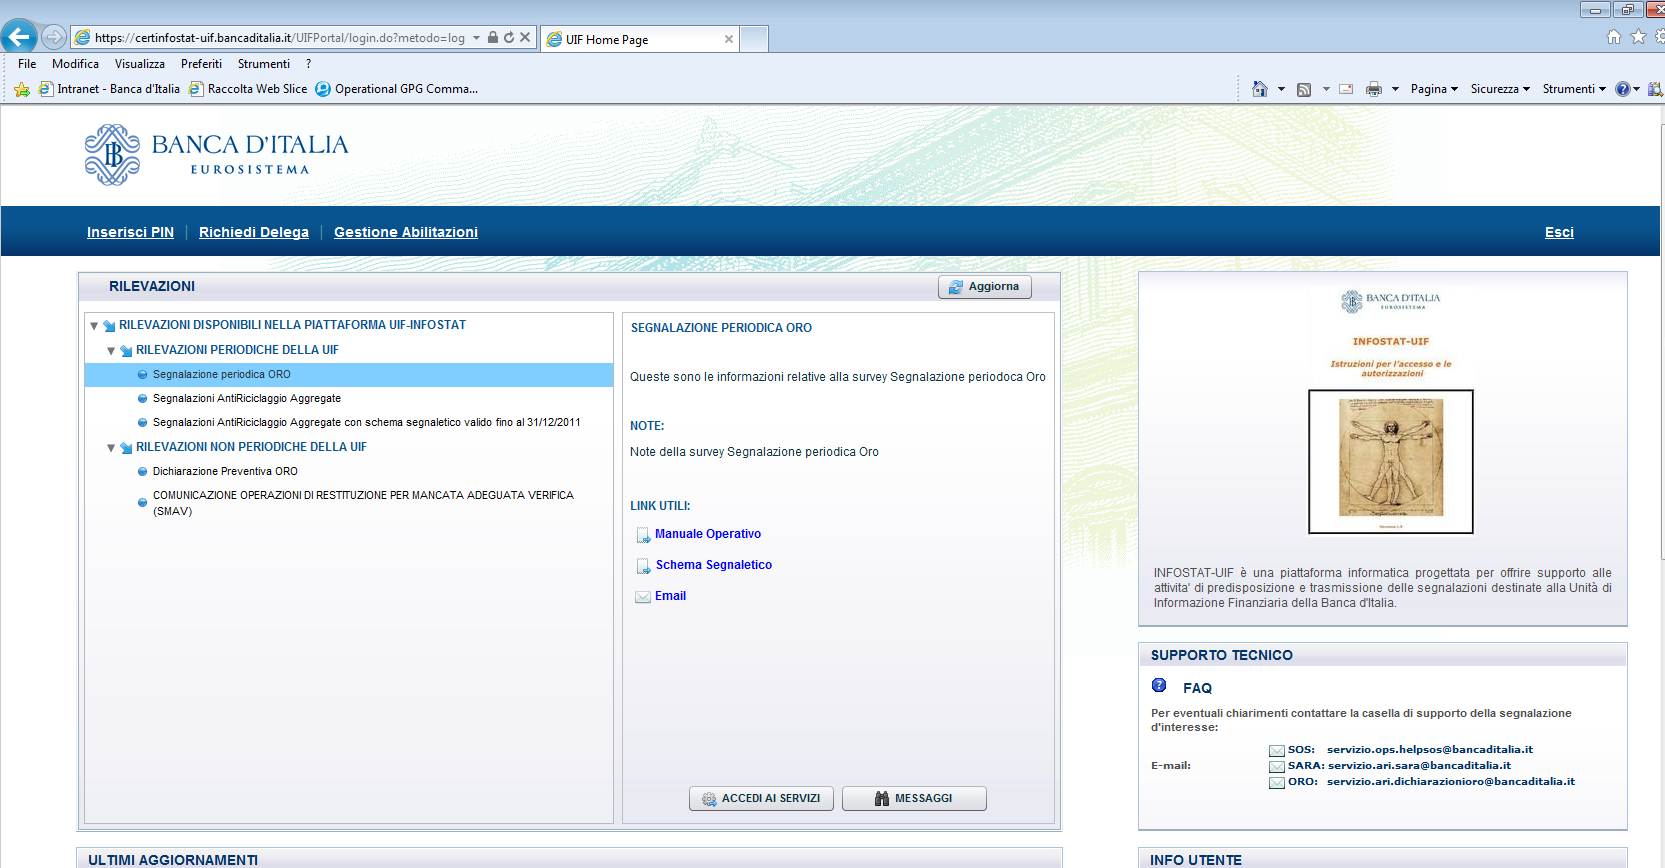
Task: Open Operational GPG Comma... favorite
Action: coord(397,89)
